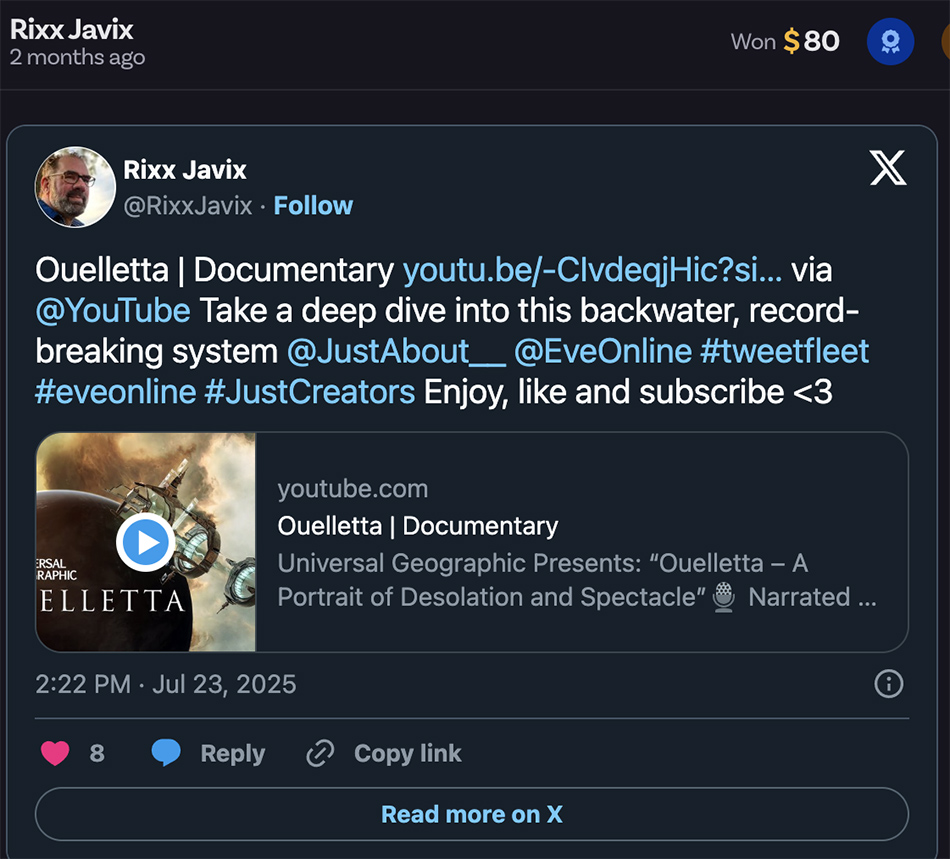Click the youtube.com source label
950x859 pixels.
(352, 488)
